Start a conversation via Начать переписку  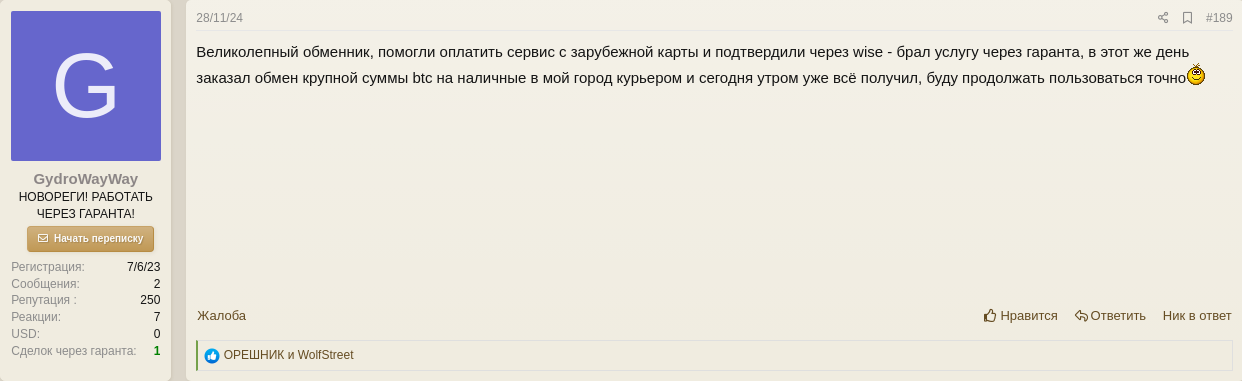pyautogui.click(x=90, y=239)
